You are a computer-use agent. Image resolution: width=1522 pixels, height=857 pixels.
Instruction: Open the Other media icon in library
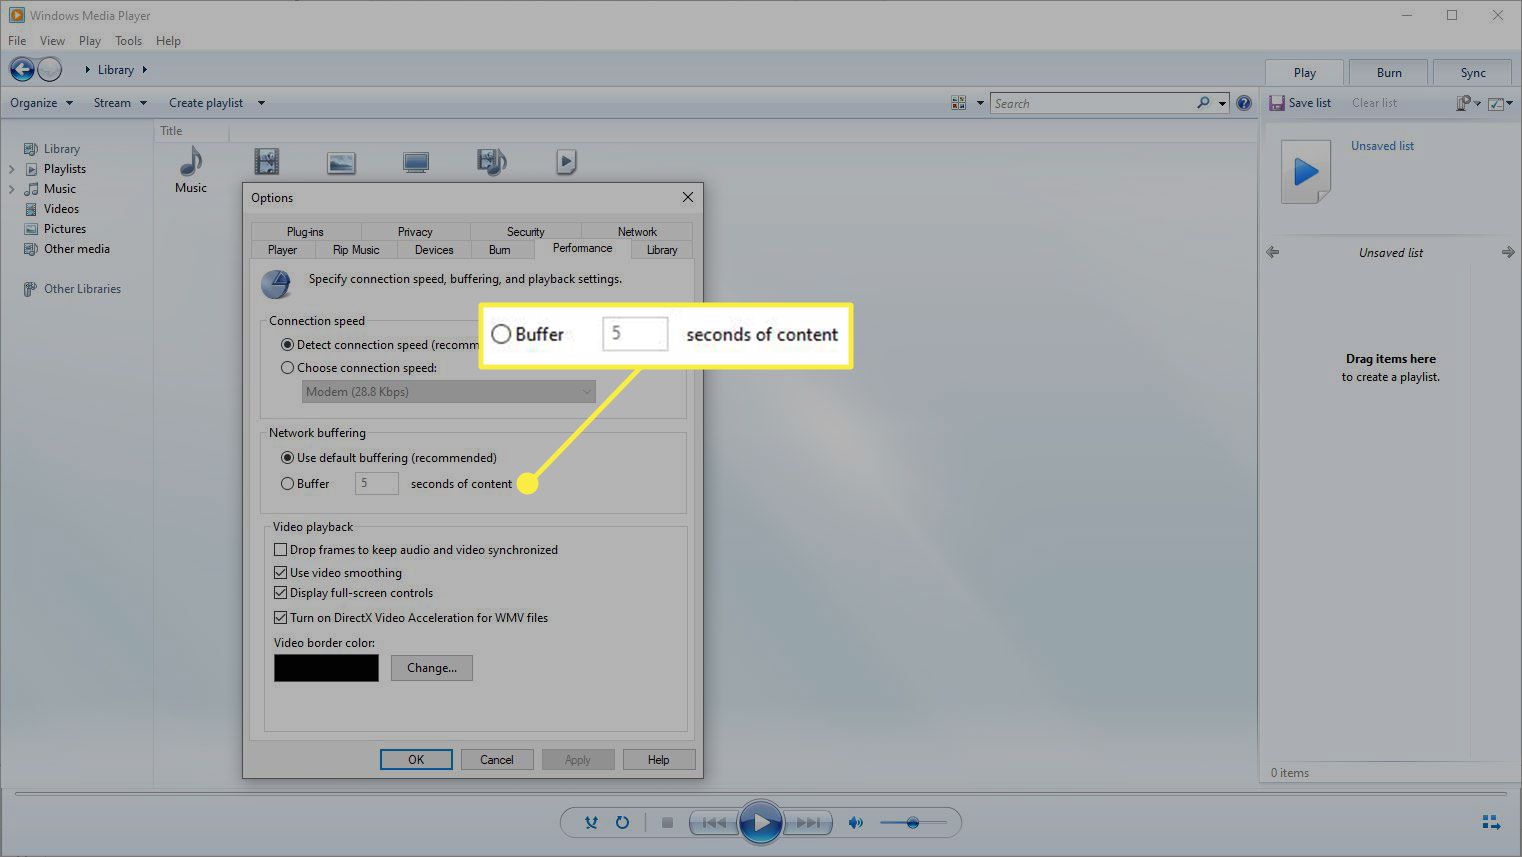[491, 161]
